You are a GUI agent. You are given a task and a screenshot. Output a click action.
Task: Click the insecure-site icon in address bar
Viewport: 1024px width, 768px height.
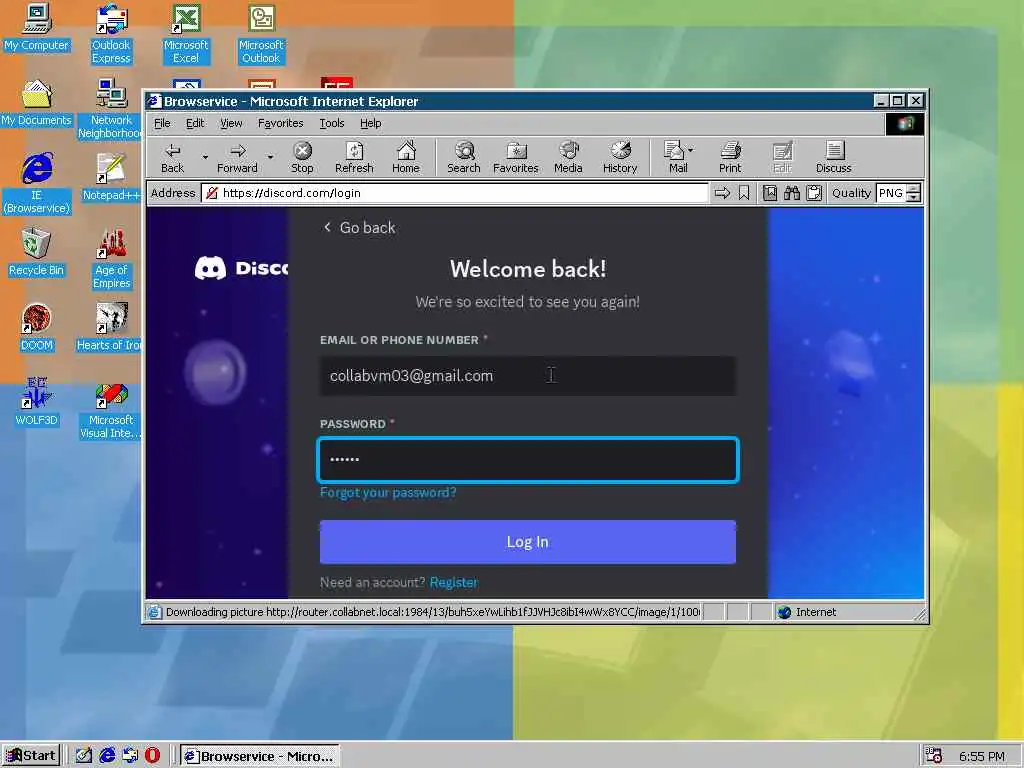click(x=212, y=193)
